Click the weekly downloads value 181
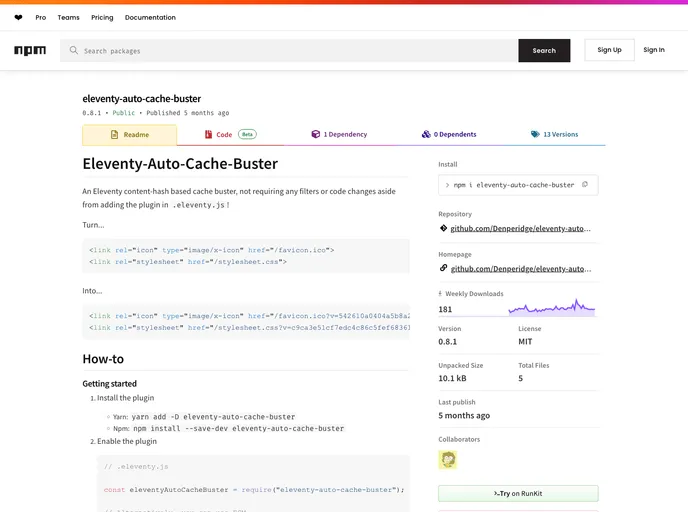688x512 pixels. 445,309
